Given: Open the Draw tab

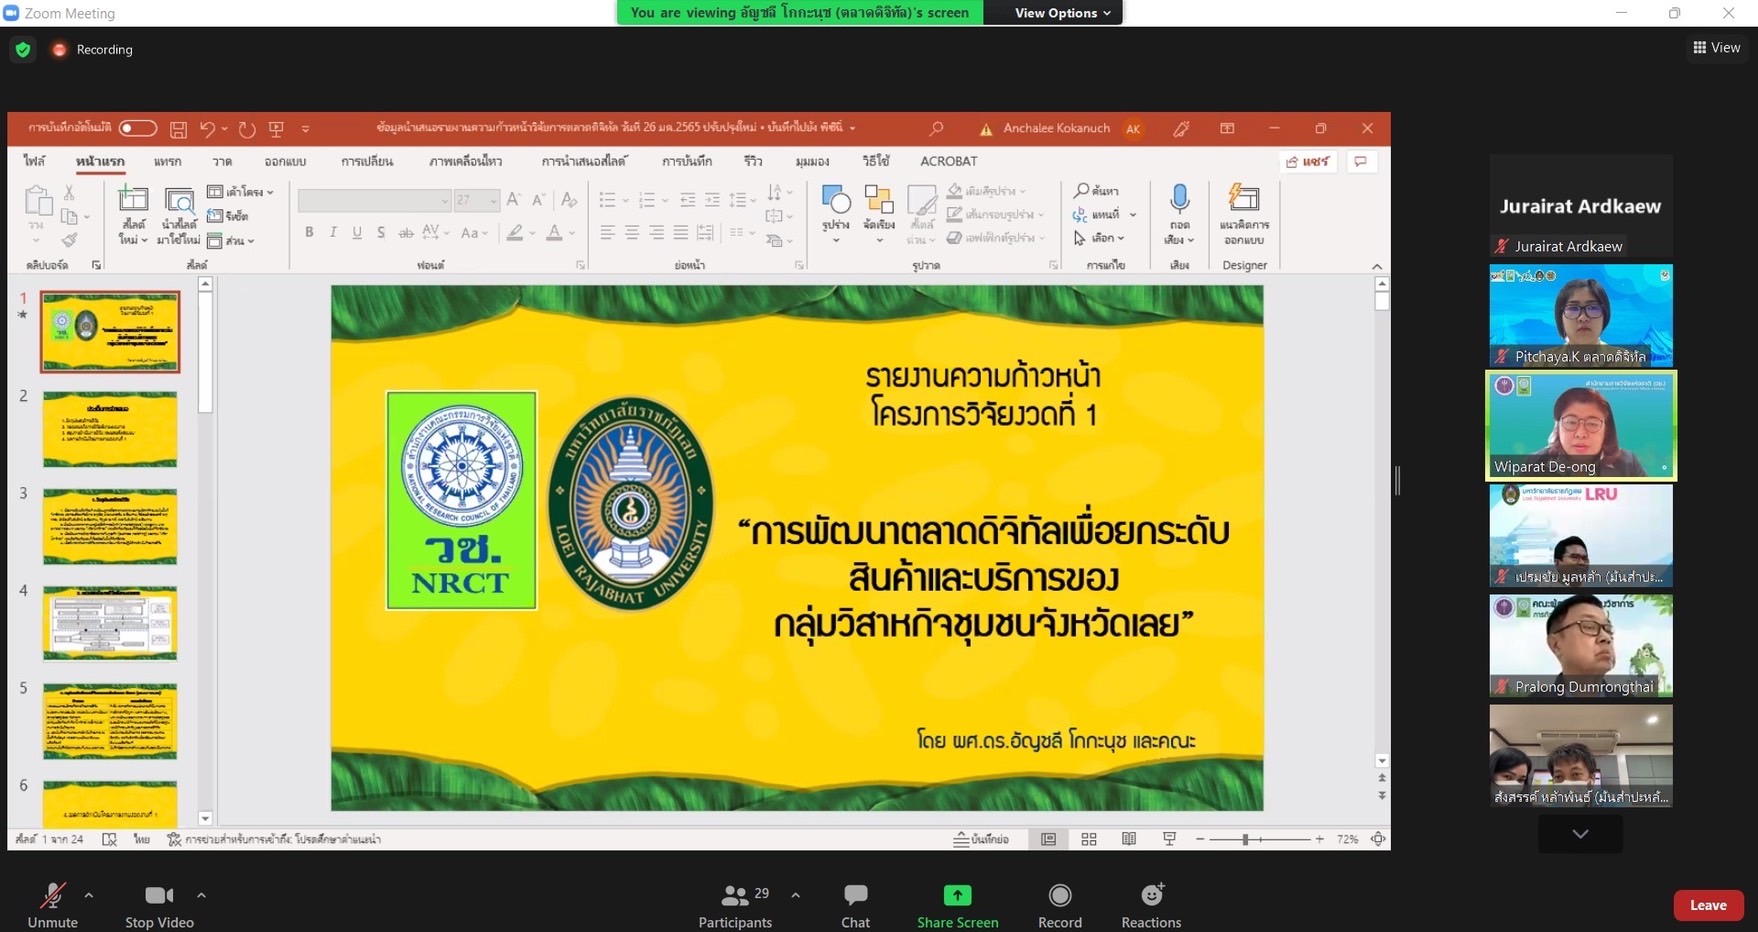Looking at the screenshot, I should 222,161.
